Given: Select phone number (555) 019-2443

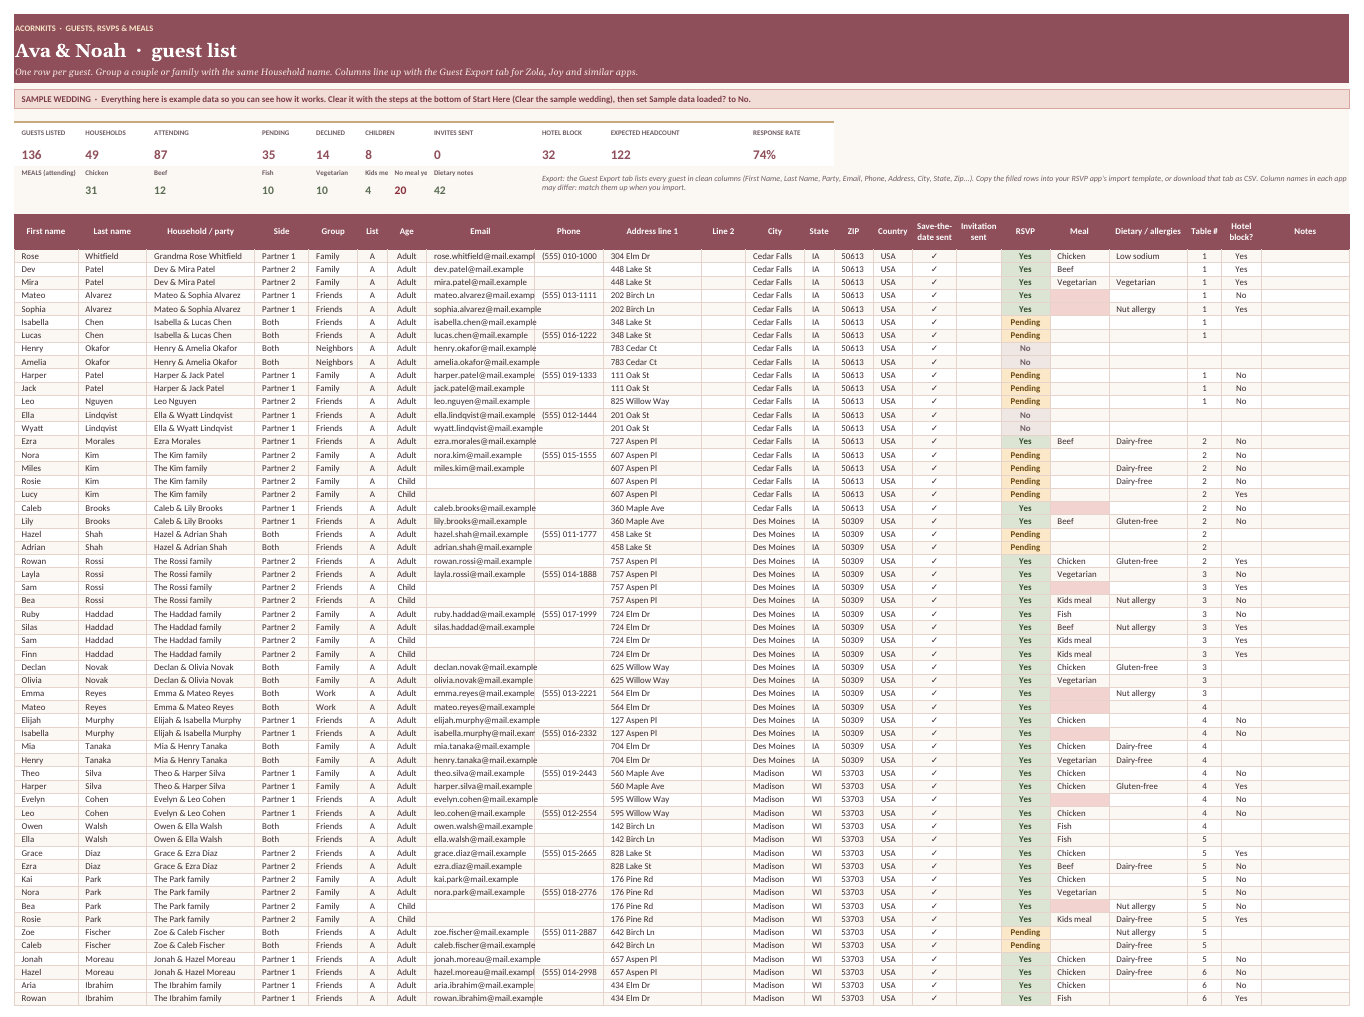Looking at the screenshot, I should coord(569,773).
